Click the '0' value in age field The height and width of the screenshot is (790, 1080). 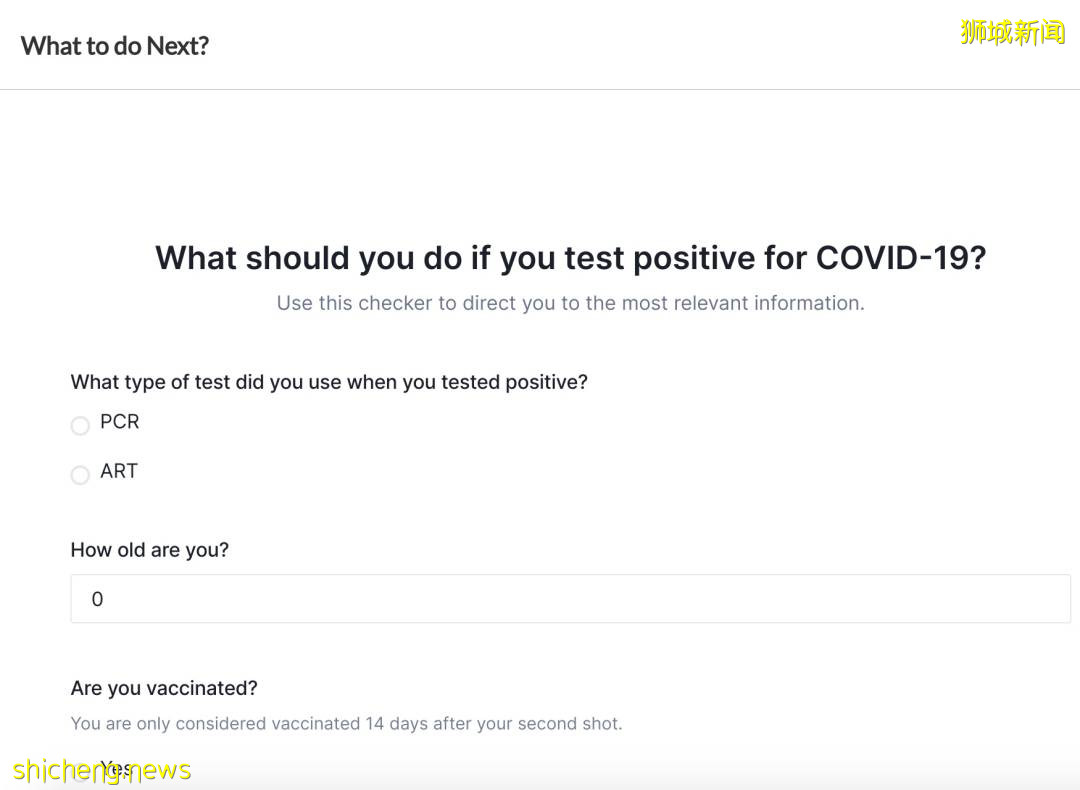(97, 599)
